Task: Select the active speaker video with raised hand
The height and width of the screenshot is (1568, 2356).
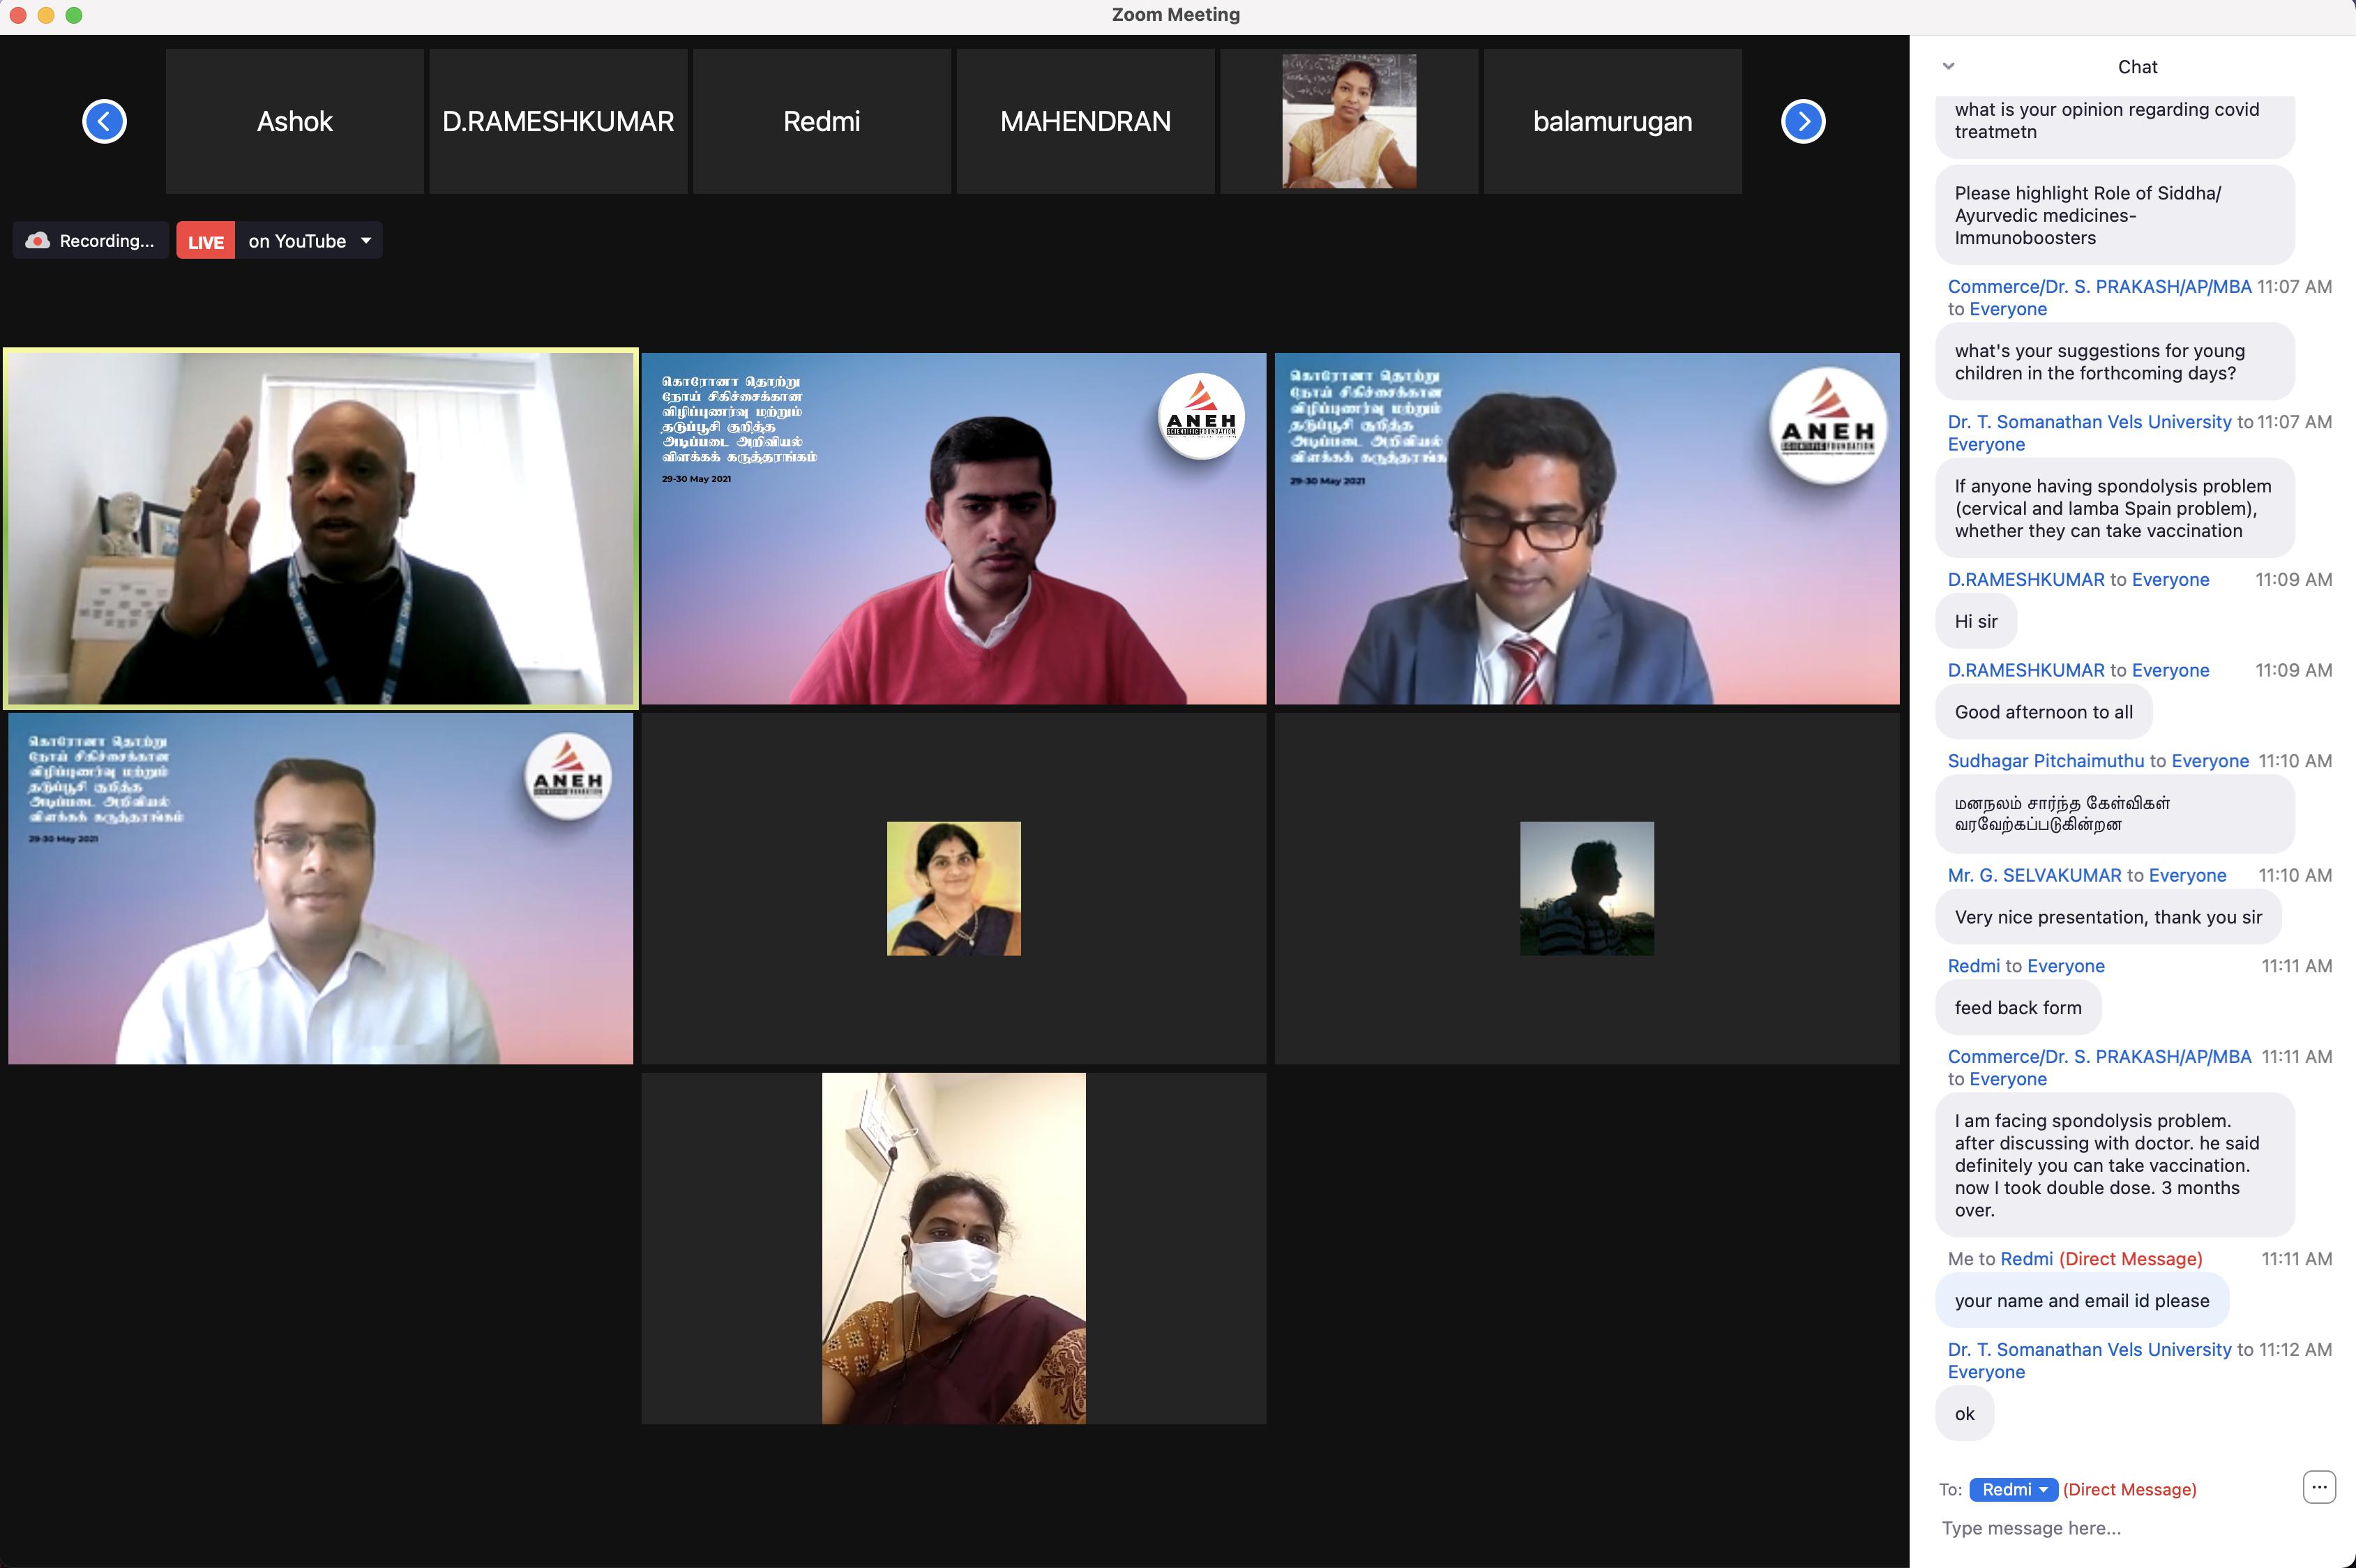Action: [x=320, y=528]
